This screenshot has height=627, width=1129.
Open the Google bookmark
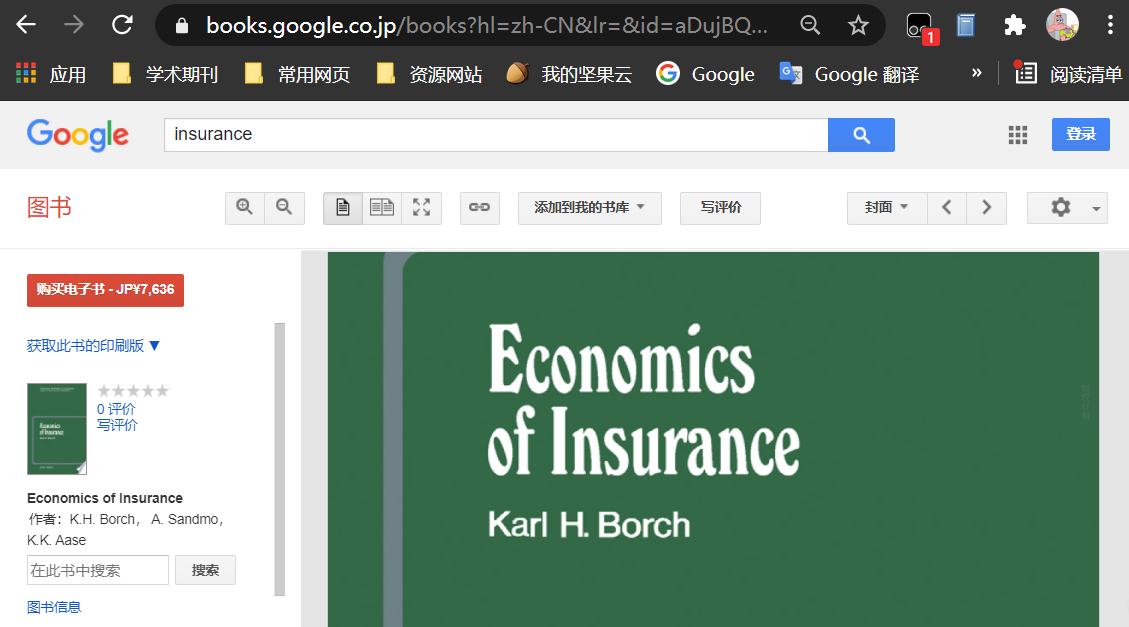tap(706, 74)
